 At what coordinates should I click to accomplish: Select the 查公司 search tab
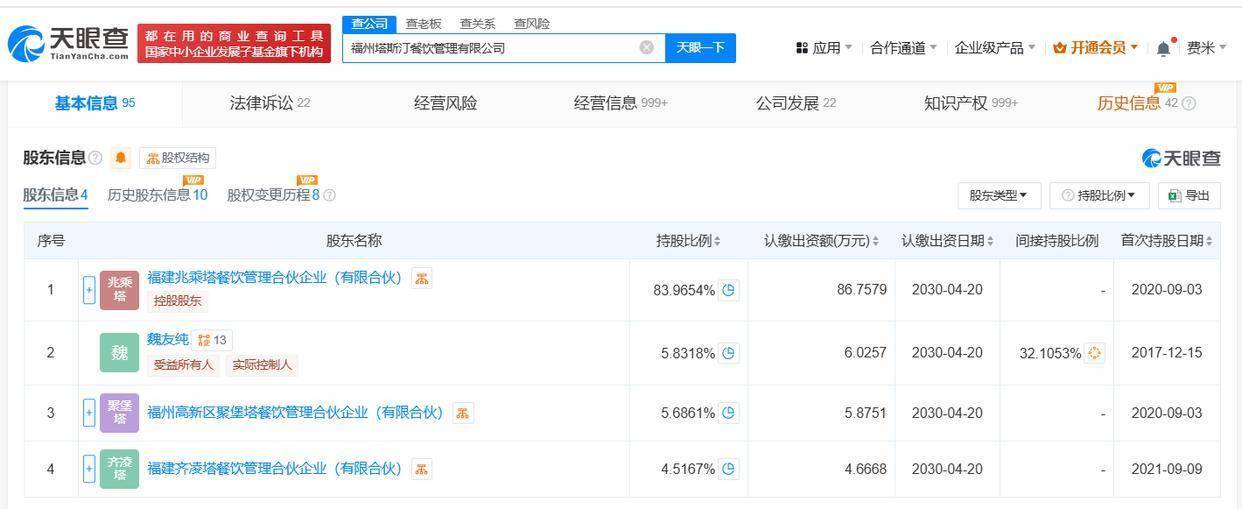tap(369, 24)
